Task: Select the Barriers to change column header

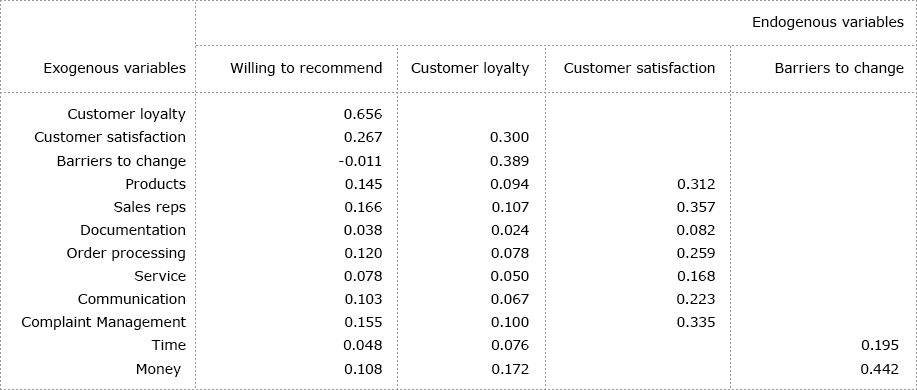Action: (839, 68)
